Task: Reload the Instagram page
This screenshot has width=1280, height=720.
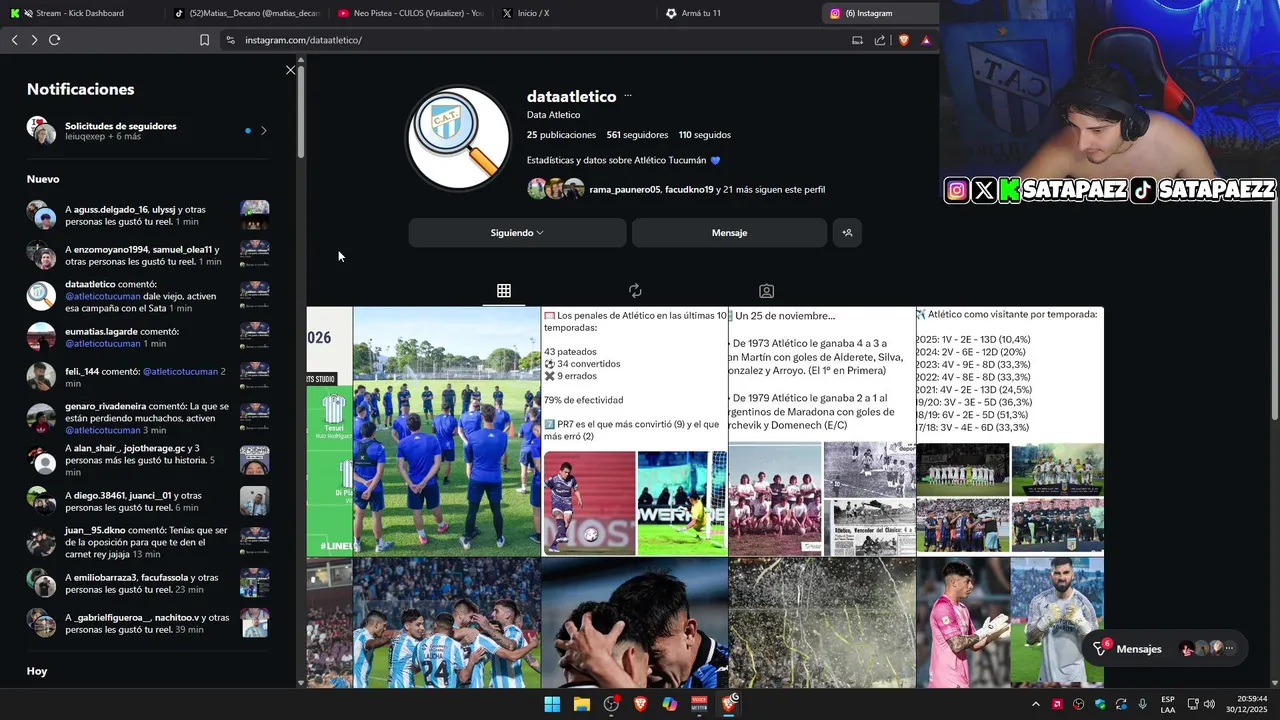Action: 55,40
